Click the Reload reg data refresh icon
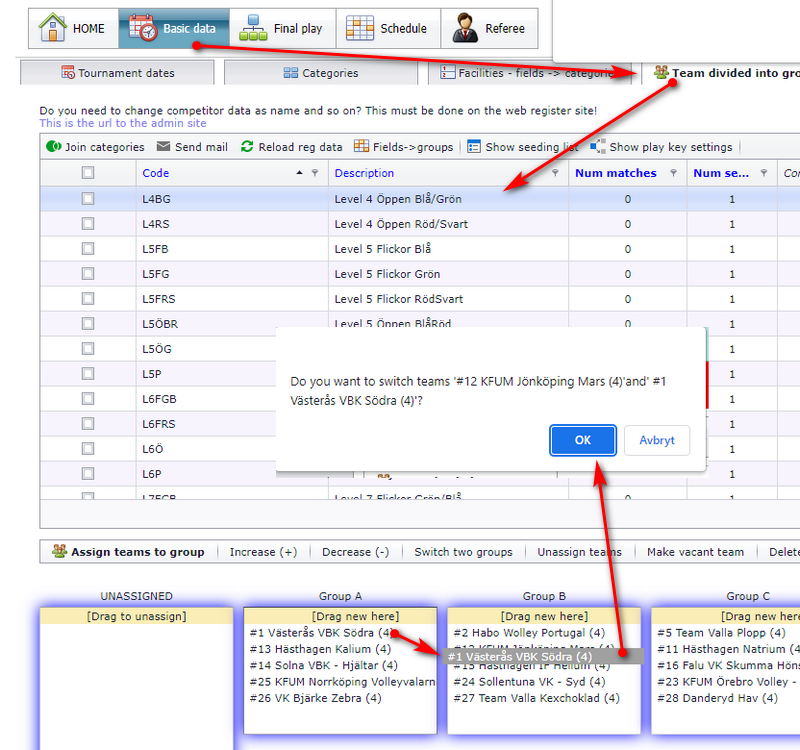 click(x=247, y=146)
